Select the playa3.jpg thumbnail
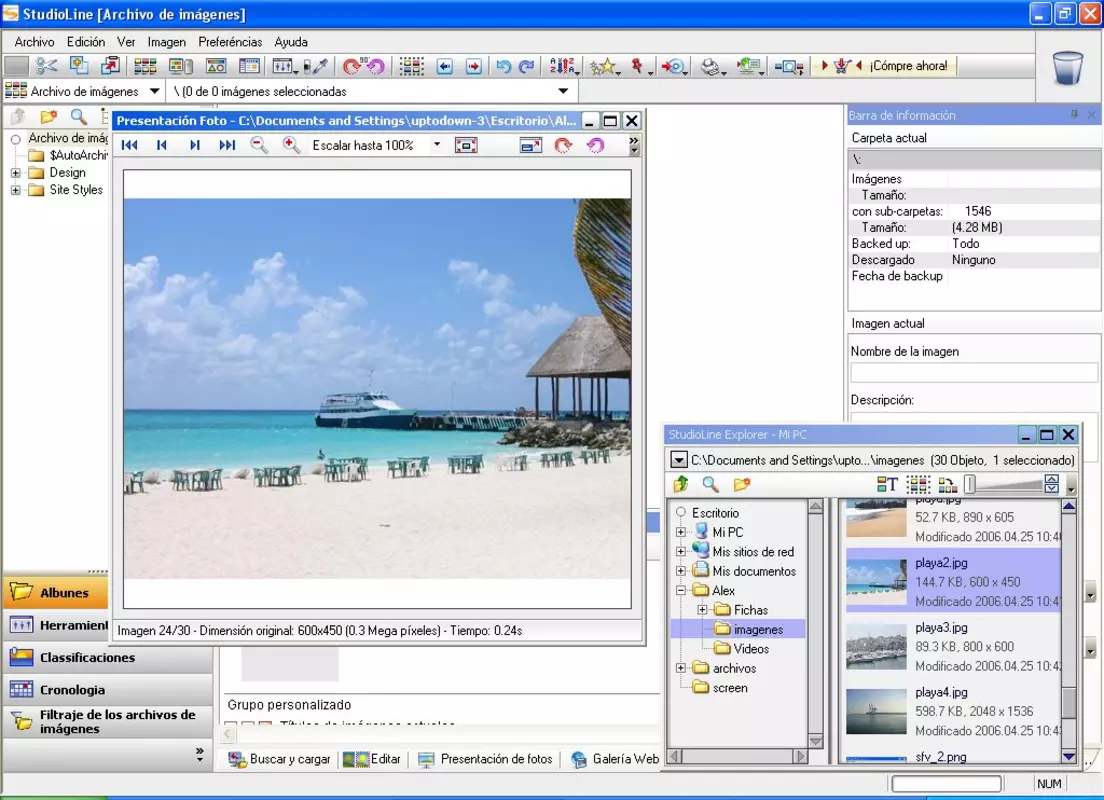Screen dimensions: 1104x800 (876, 646)
